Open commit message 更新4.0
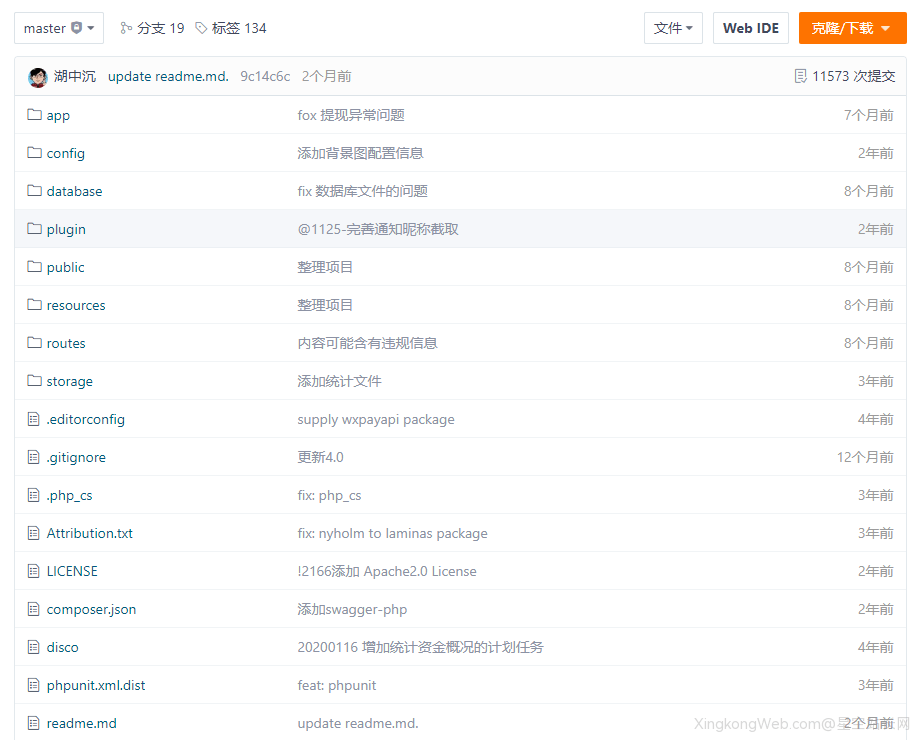The width and height of the screenshot is (918, 740). click(320, 458)
